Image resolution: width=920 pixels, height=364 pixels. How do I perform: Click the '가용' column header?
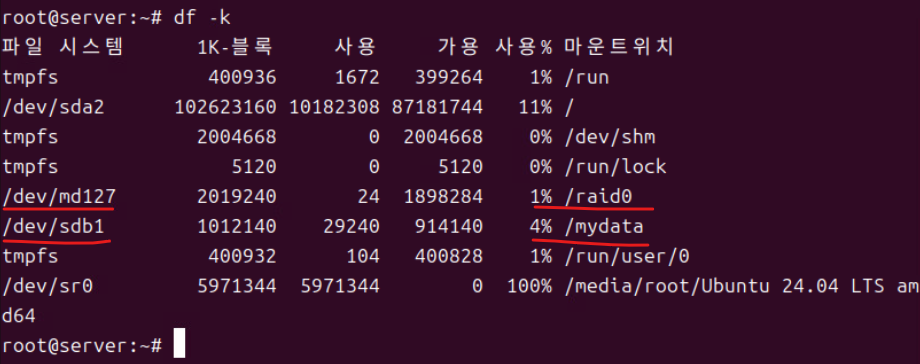click(459, 48)
